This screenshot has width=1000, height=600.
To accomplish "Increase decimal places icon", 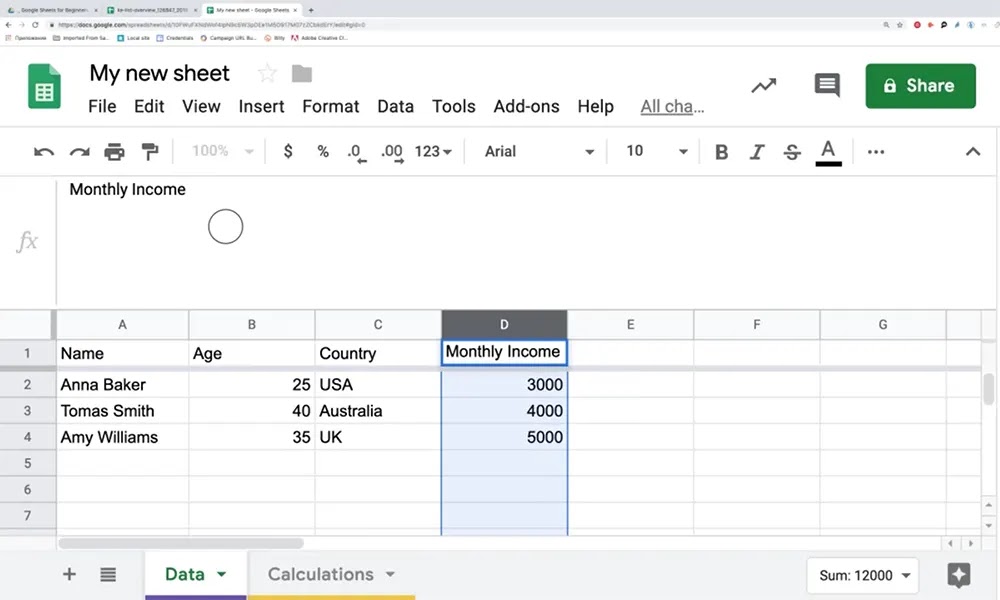I will [392, 152].
